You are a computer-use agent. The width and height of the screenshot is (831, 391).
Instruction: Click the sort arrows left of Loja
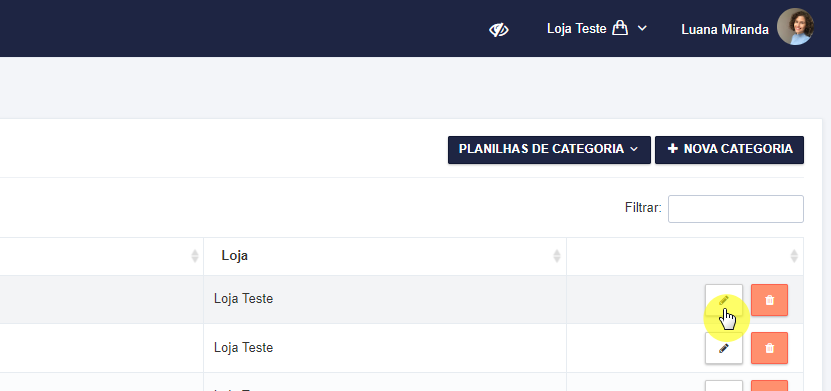(x=195, y=256)
